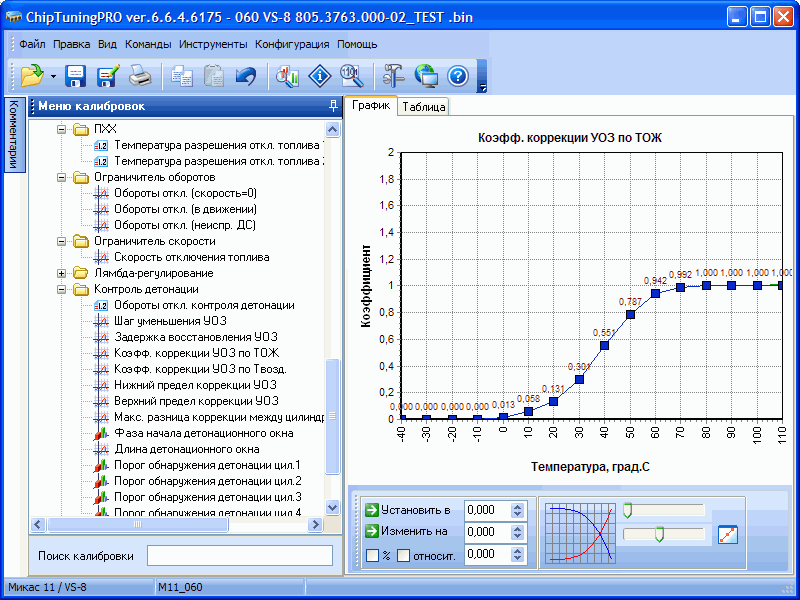Open the dropdown arrow next to Open file
800x600 pixels.
pos(52,76)
